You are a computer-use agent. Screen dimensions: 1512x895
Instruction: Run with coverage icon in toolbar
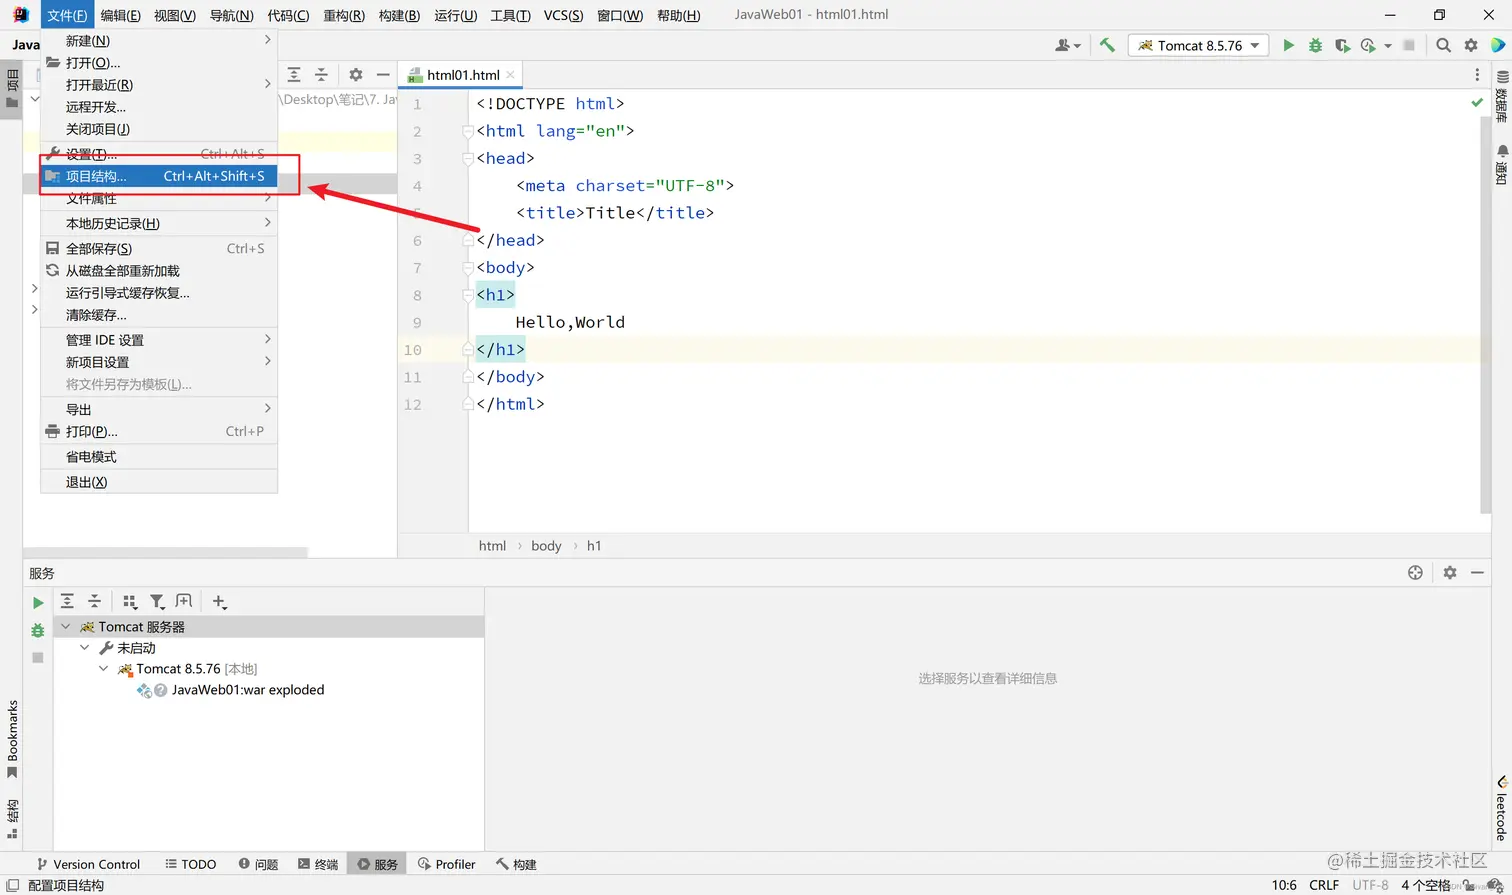point(1342,45)
